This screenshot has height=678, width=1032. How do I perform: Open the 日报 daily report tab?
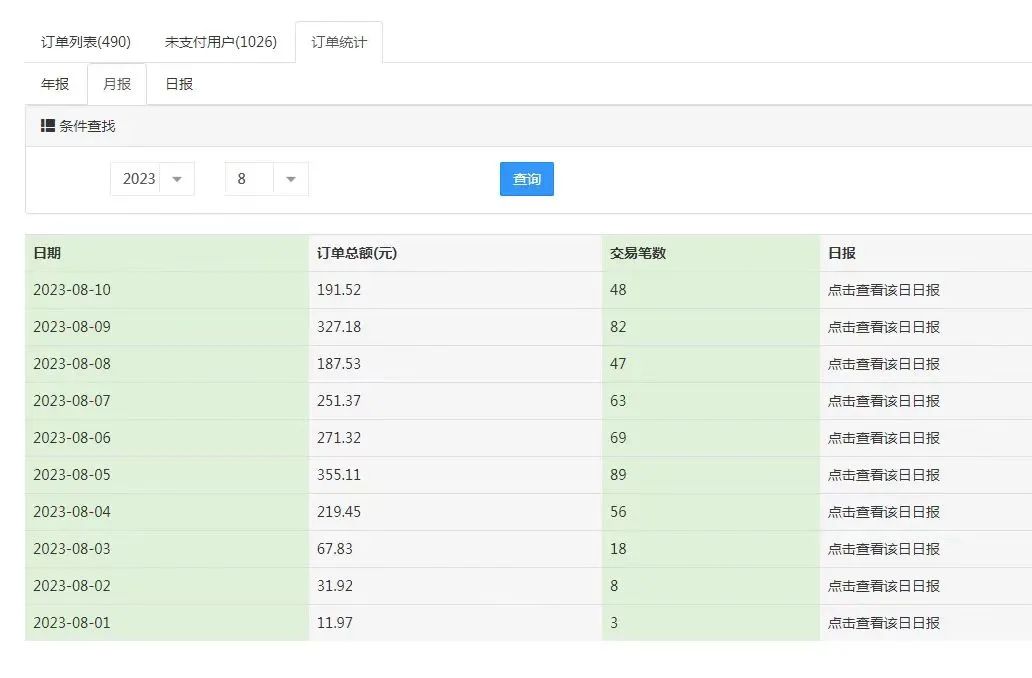[x=177, y=84]
